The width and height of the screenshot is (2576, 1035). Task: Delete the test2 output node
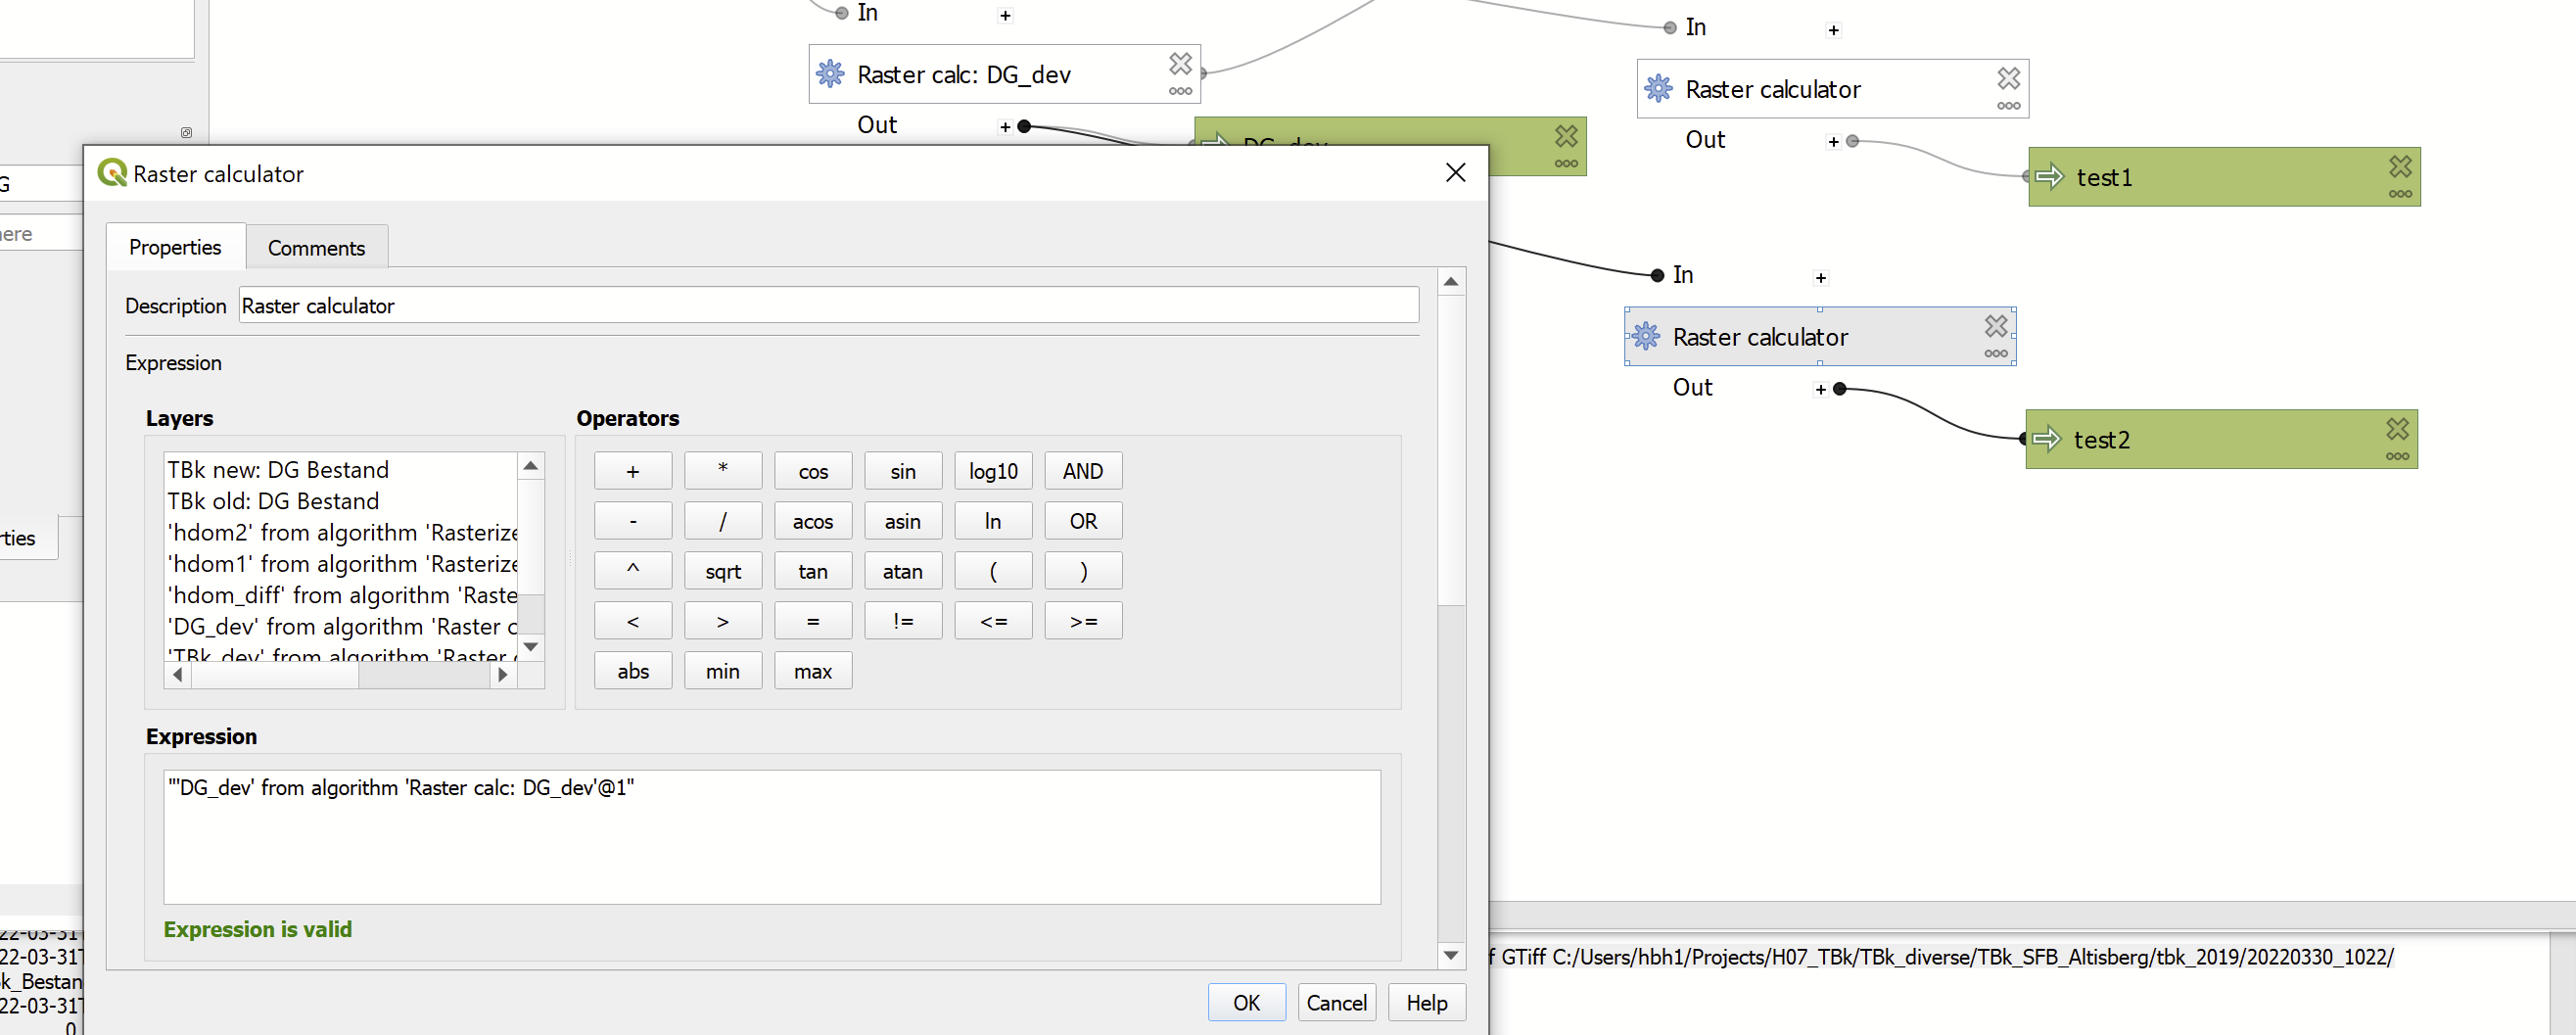[x=2397, y=429]
